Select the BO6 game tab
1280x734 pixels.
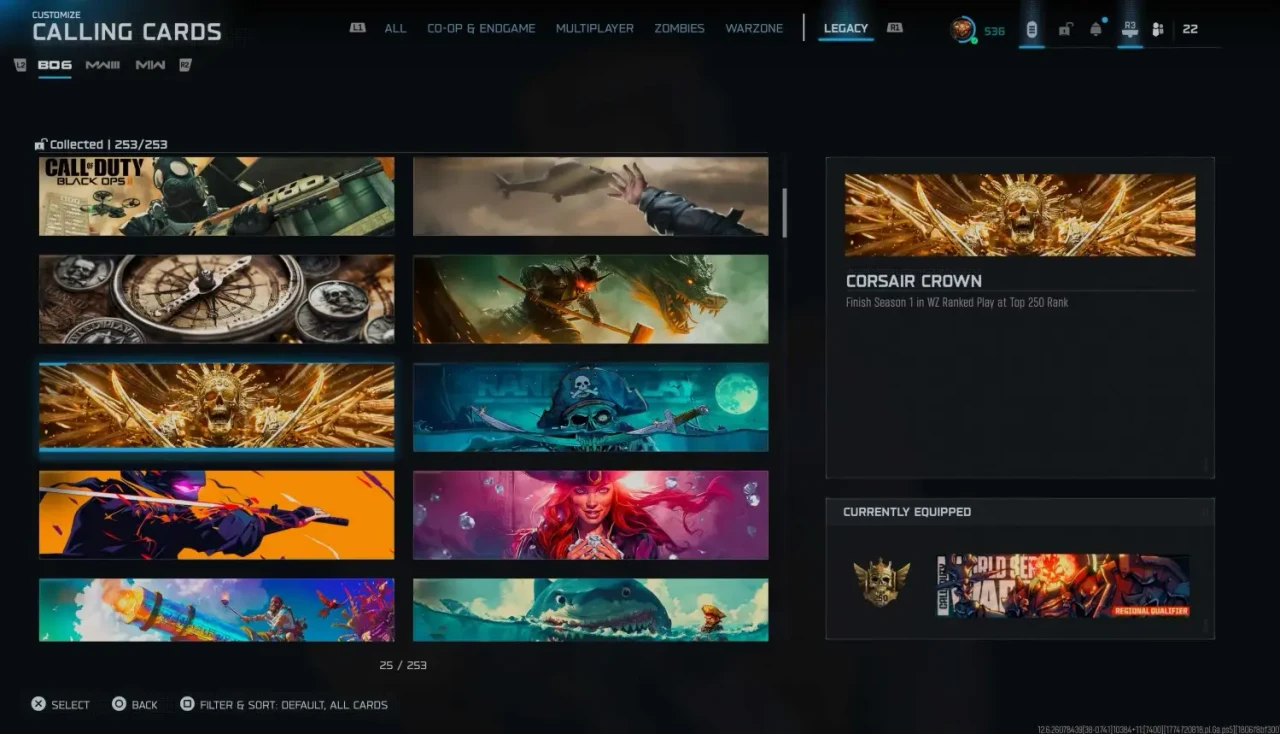tap(55, 66)
